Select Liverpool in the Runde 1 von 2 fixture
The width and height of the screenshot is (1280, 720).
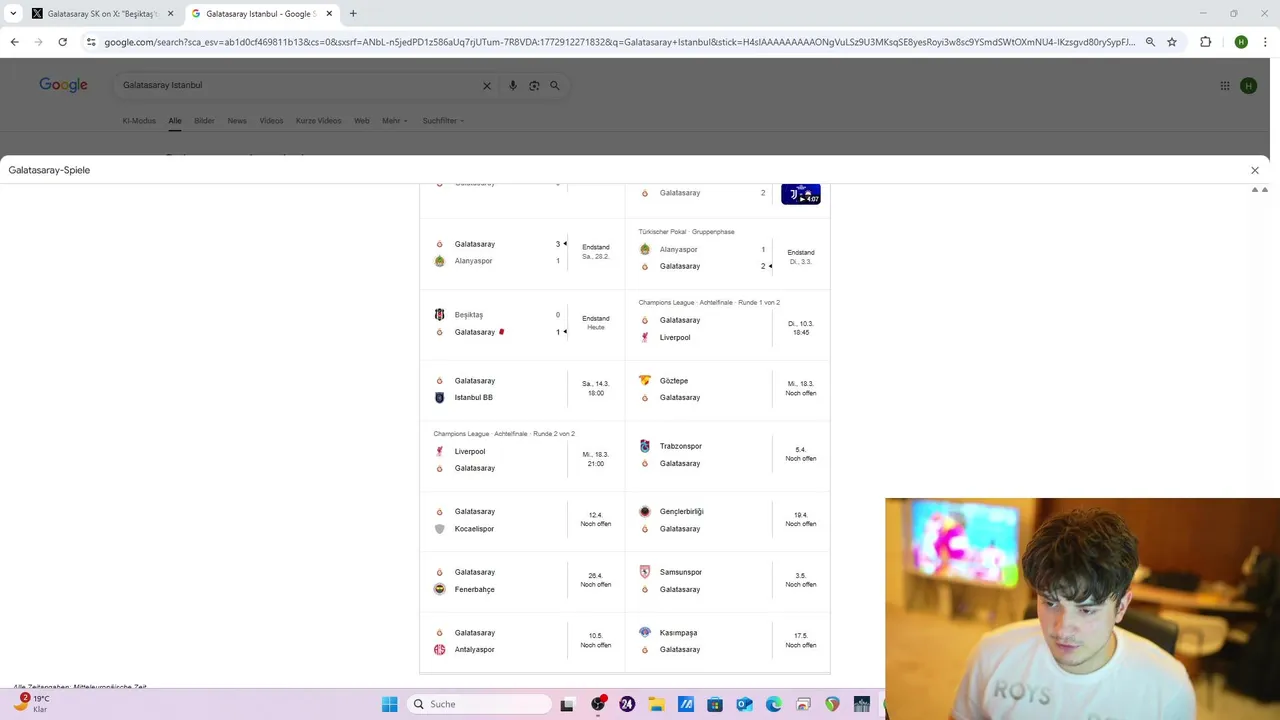point(675,337)
